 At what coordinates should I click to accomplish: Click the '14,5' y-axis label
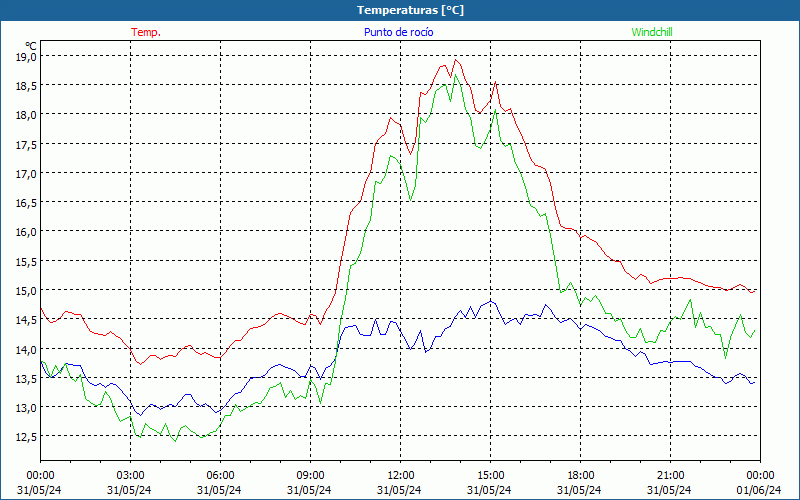click(26, 320)
